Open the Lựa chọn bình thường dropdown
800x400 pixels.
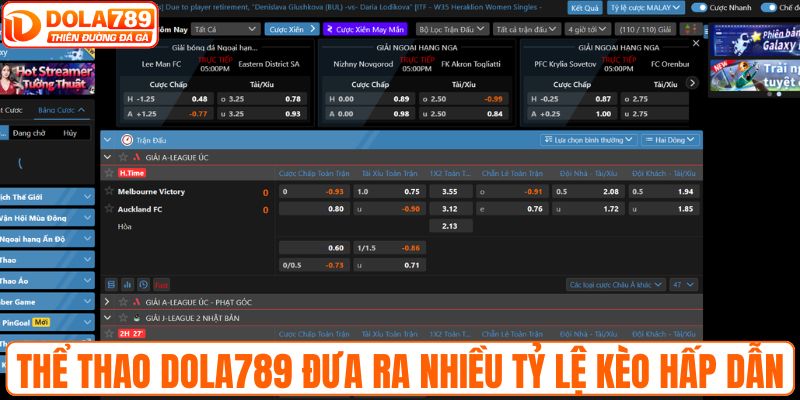coord(588,139)
